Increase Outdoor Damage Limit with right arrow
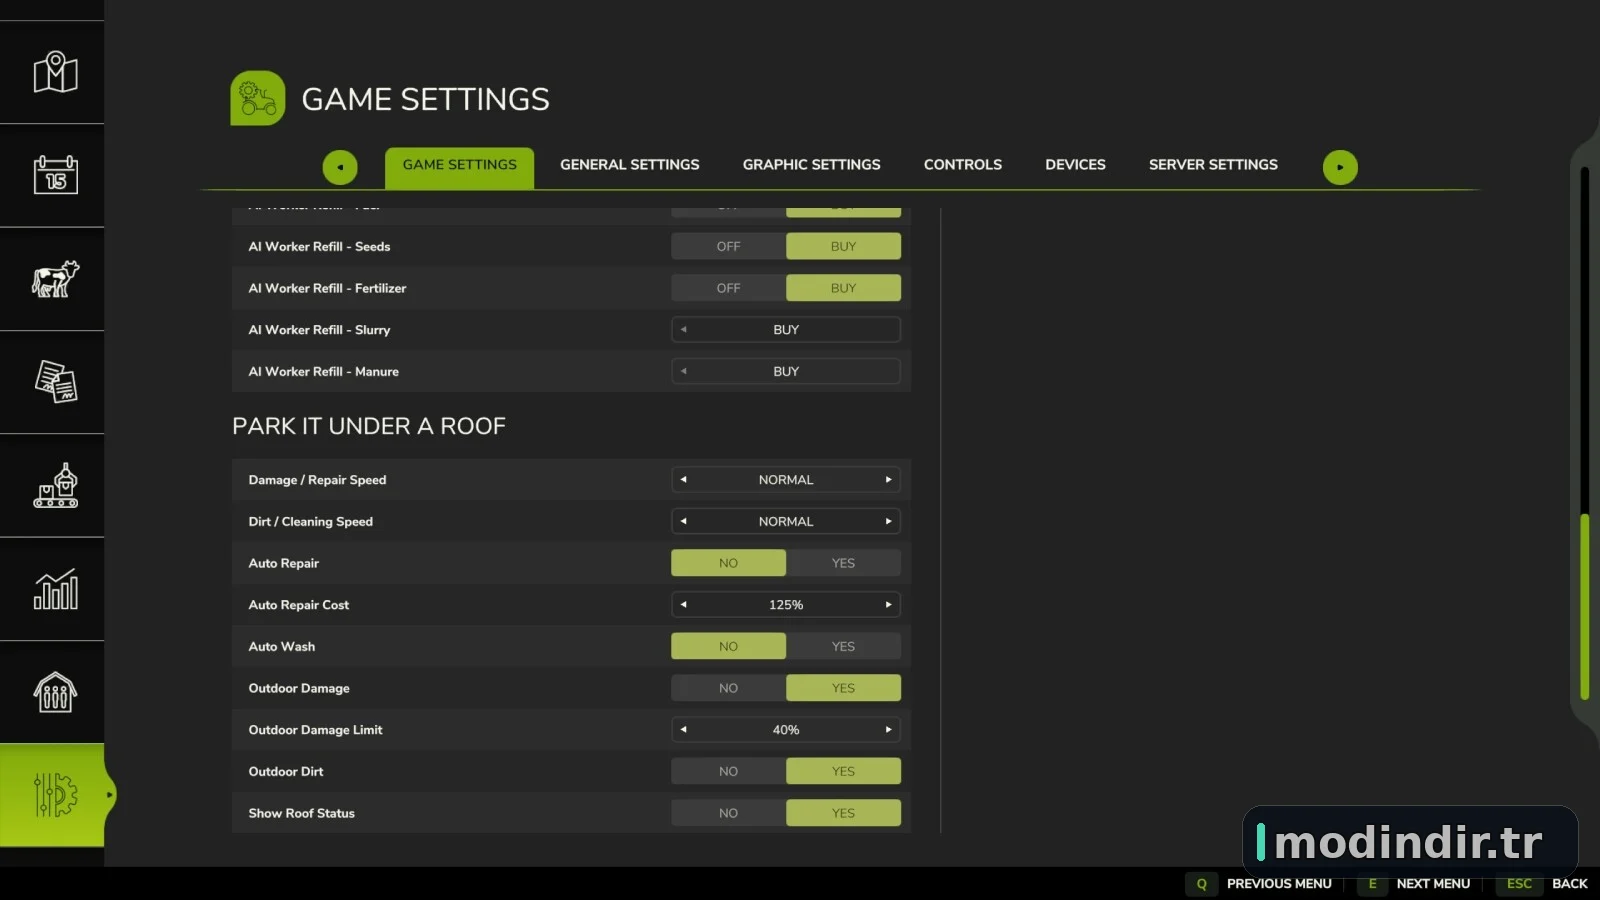1600x900 pixels. pyautogui.click(x=888, y=730)
